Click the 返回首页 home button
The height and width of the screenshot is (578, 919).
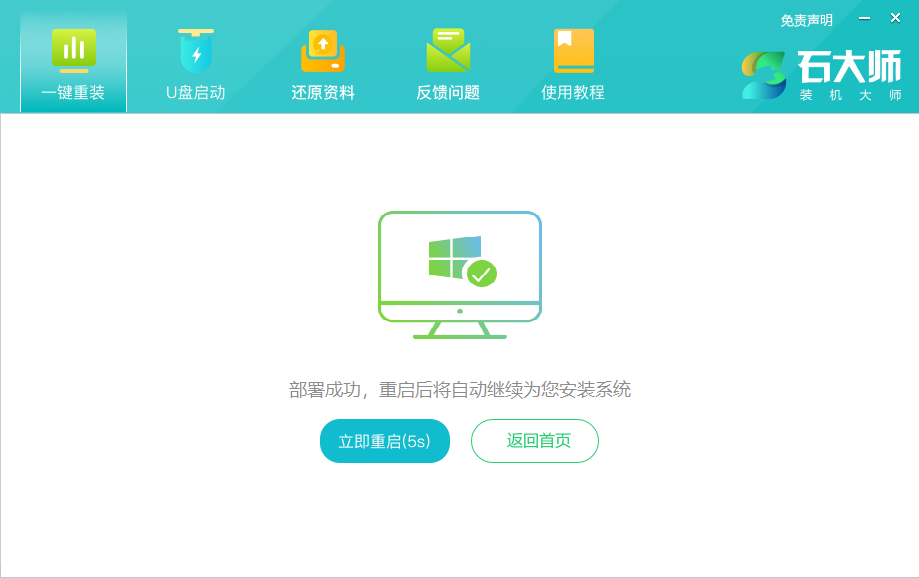point(534,440)
